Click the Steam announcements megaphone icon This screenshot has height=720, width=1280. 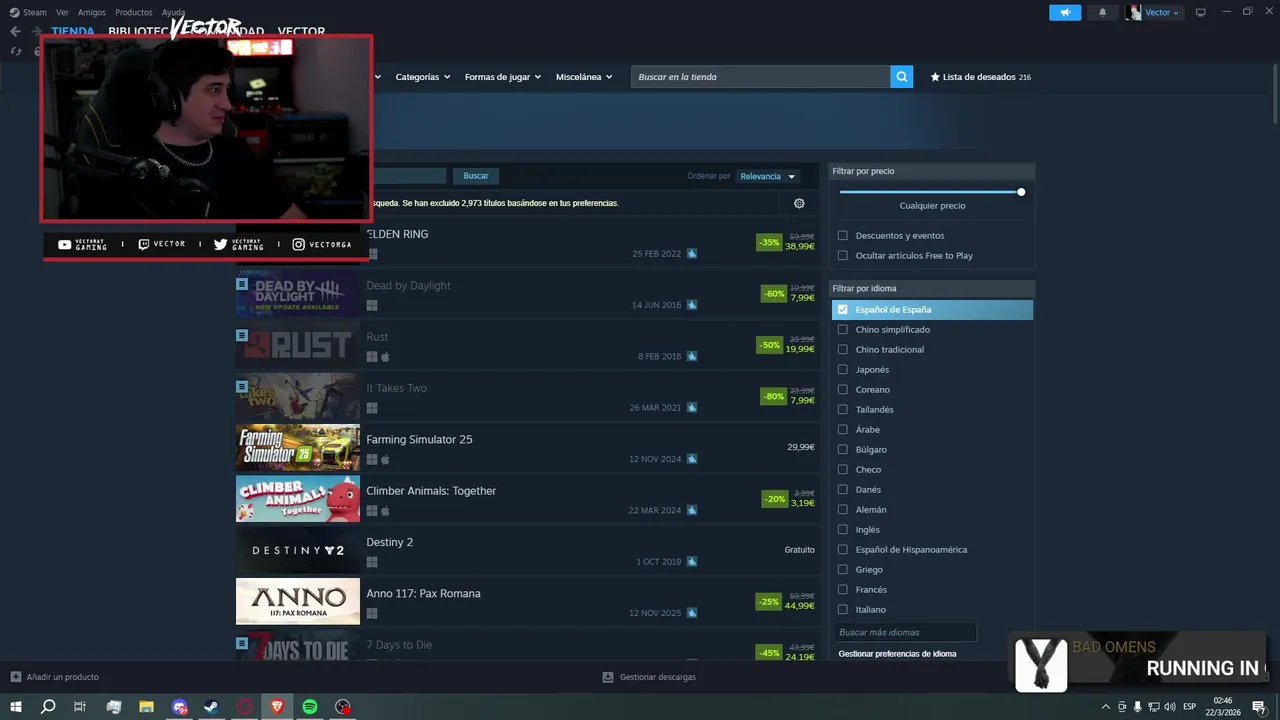[x=1065, y=12]
